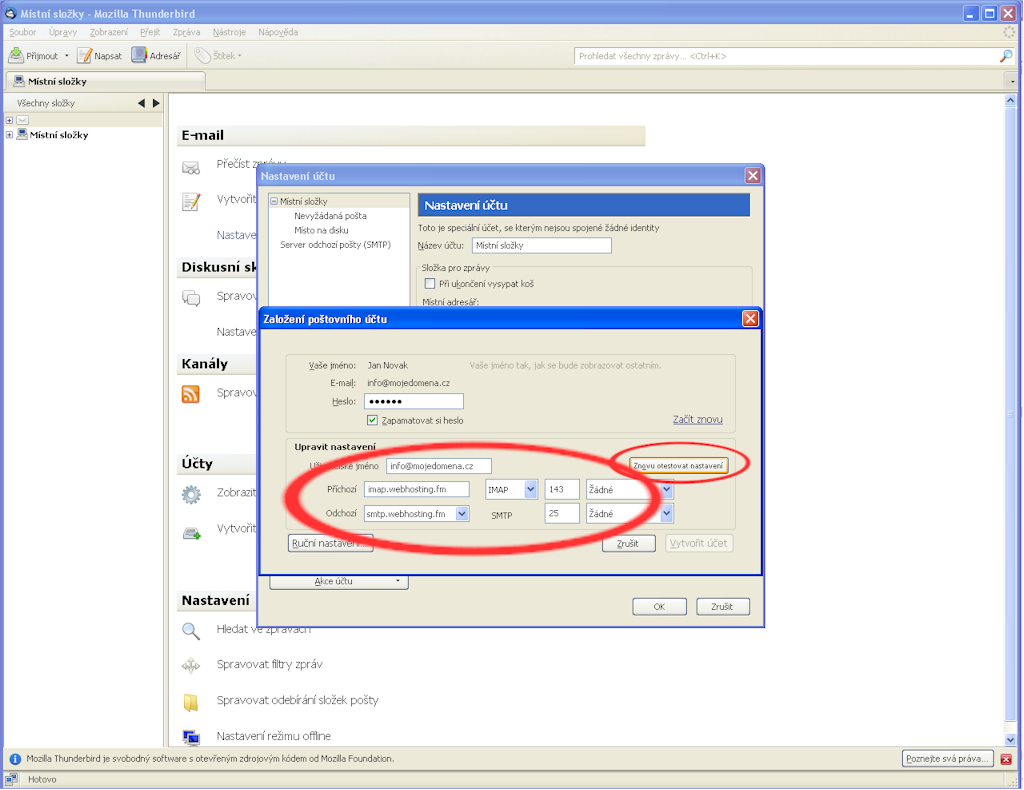Open the Zobrazení menu
The image size is (1024, 790).
(x=108, y=32)
